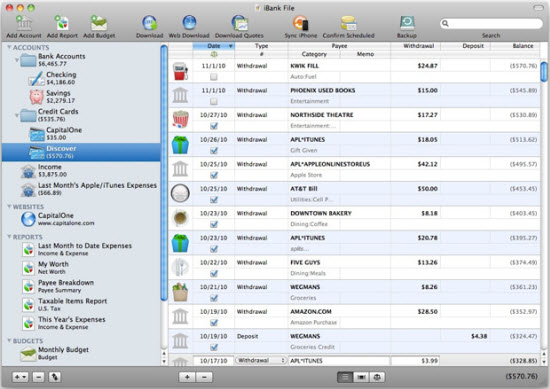The height and width of the screenshot is (389, 550).
Task: Check the cleared box for KWIK FILL
Action: tap(214, 77)
